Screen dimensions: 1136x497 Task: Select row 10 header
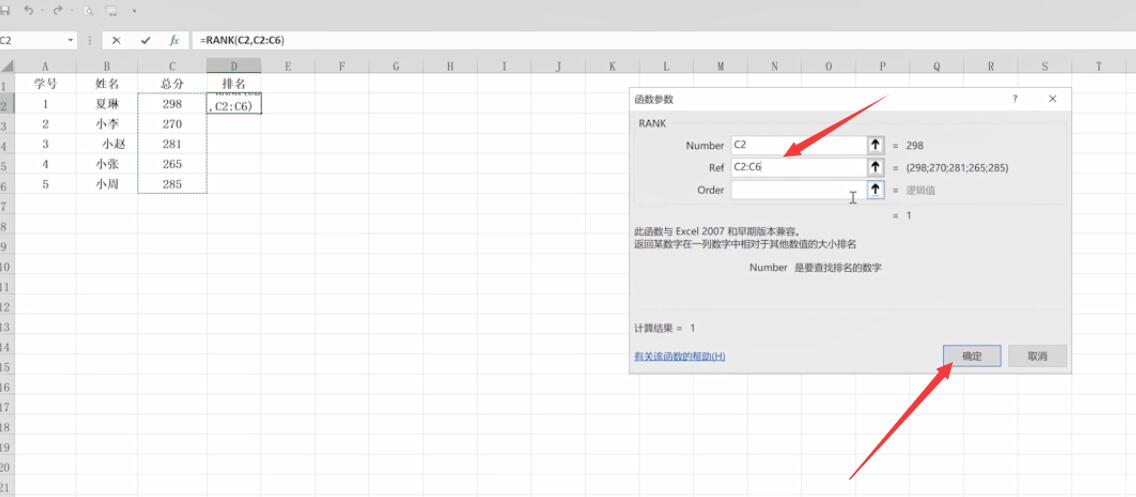coord(6,267)
